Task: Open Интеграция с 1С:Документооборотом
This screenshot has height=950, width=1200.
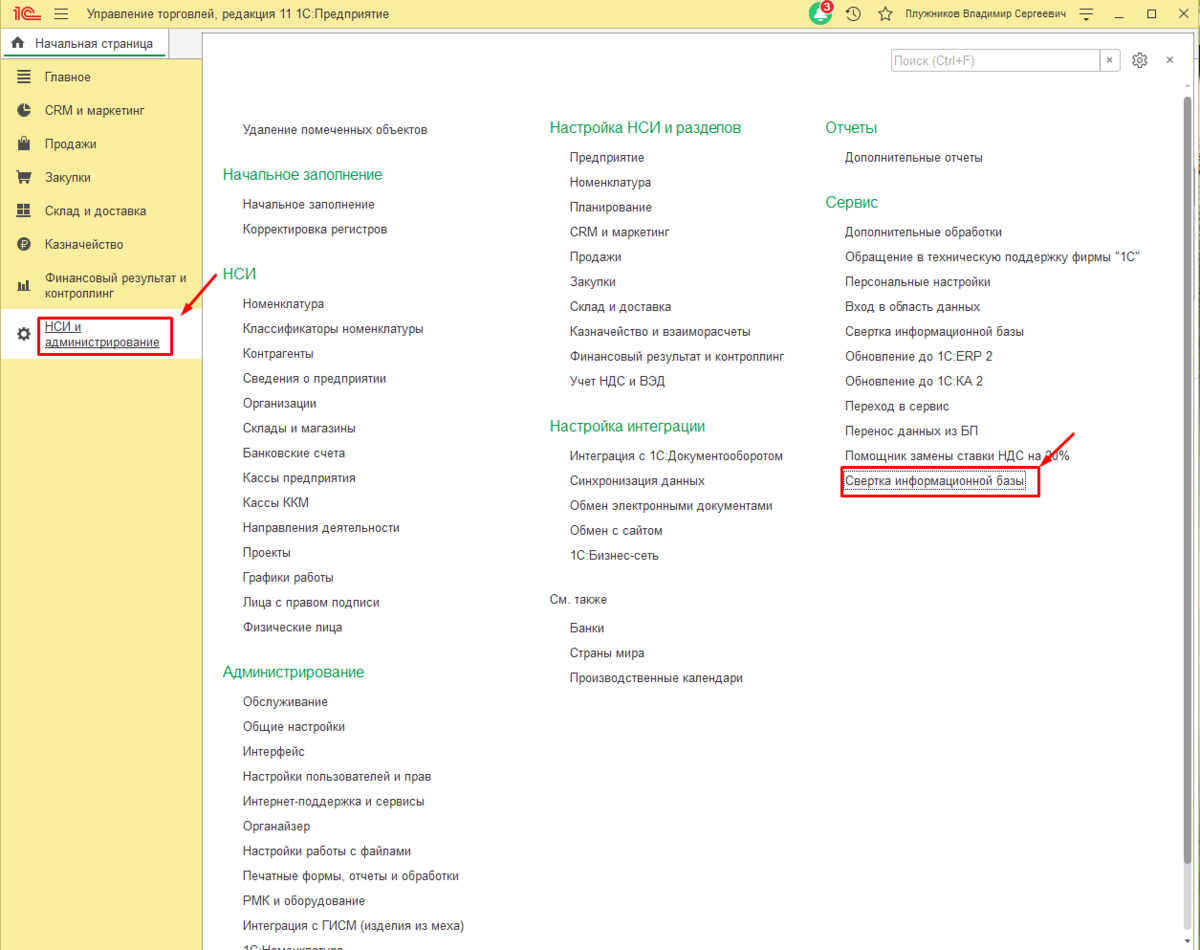Action: pyautogui.click(x=676, y=456)
